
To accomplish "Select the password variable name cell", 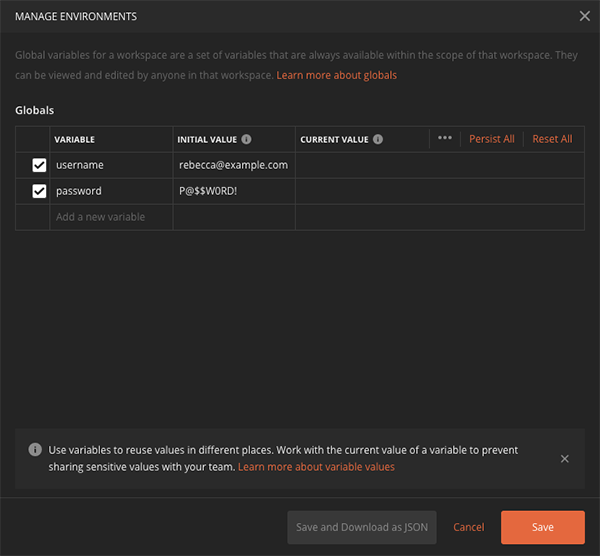I will pos(111,191).
